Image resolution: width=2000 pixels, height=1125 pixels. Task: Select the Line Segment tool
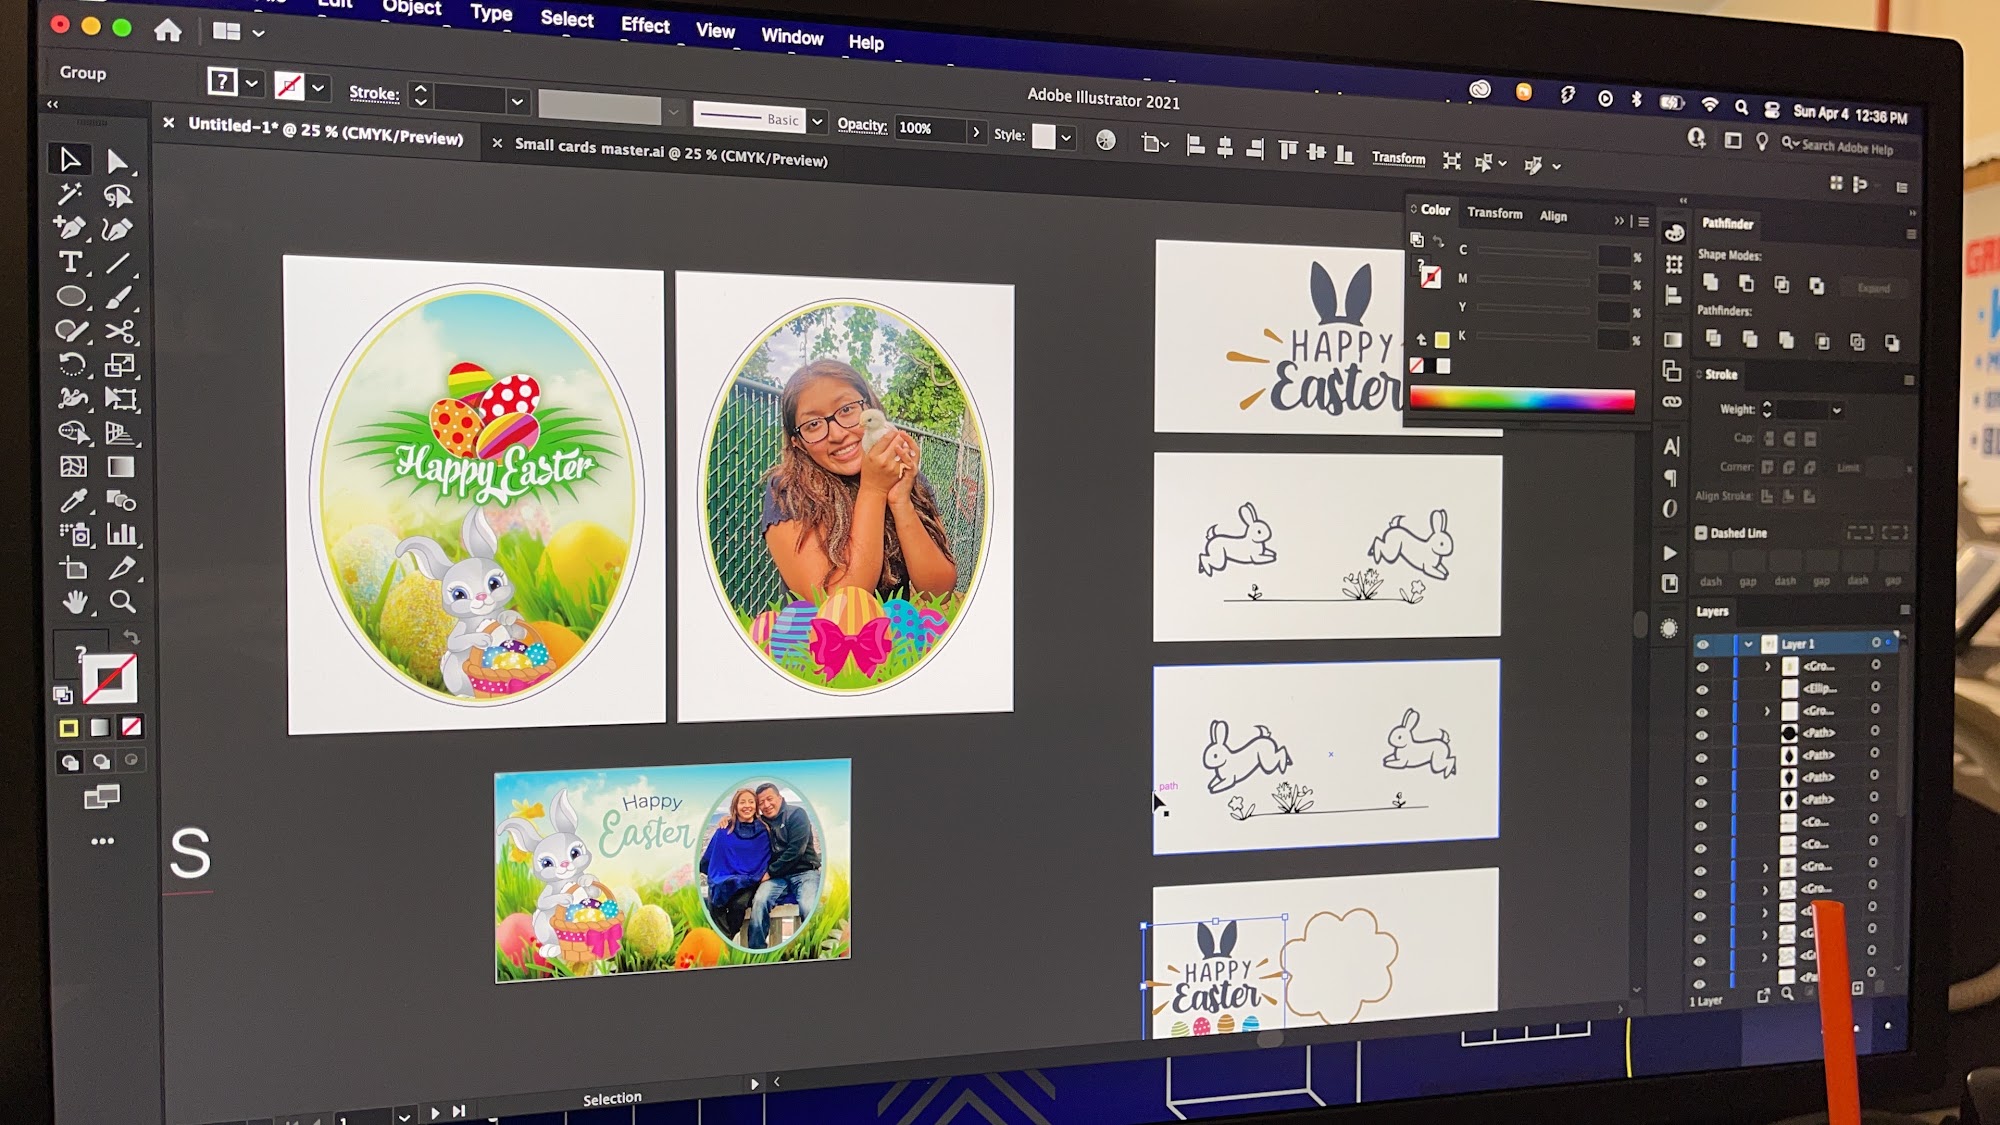(x=119, y=264)
